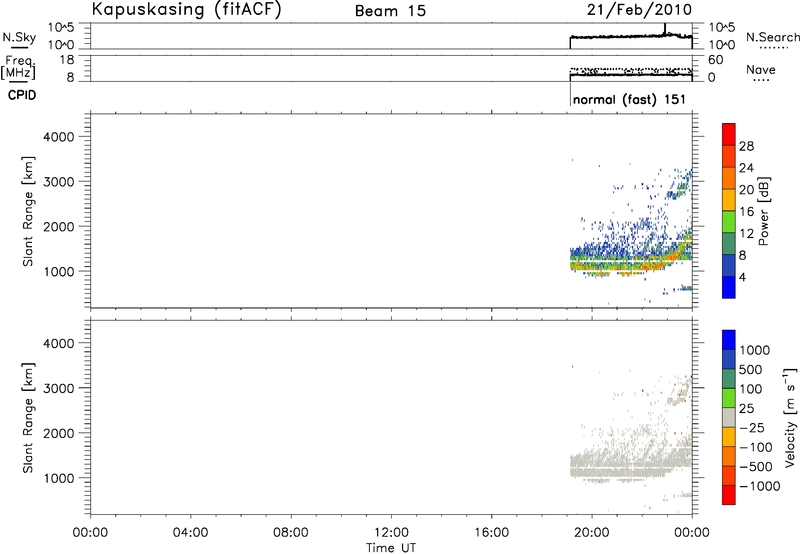The image size is (800, 554).
Task: Click the "Nave" legend label
Action: click(761, 70)
